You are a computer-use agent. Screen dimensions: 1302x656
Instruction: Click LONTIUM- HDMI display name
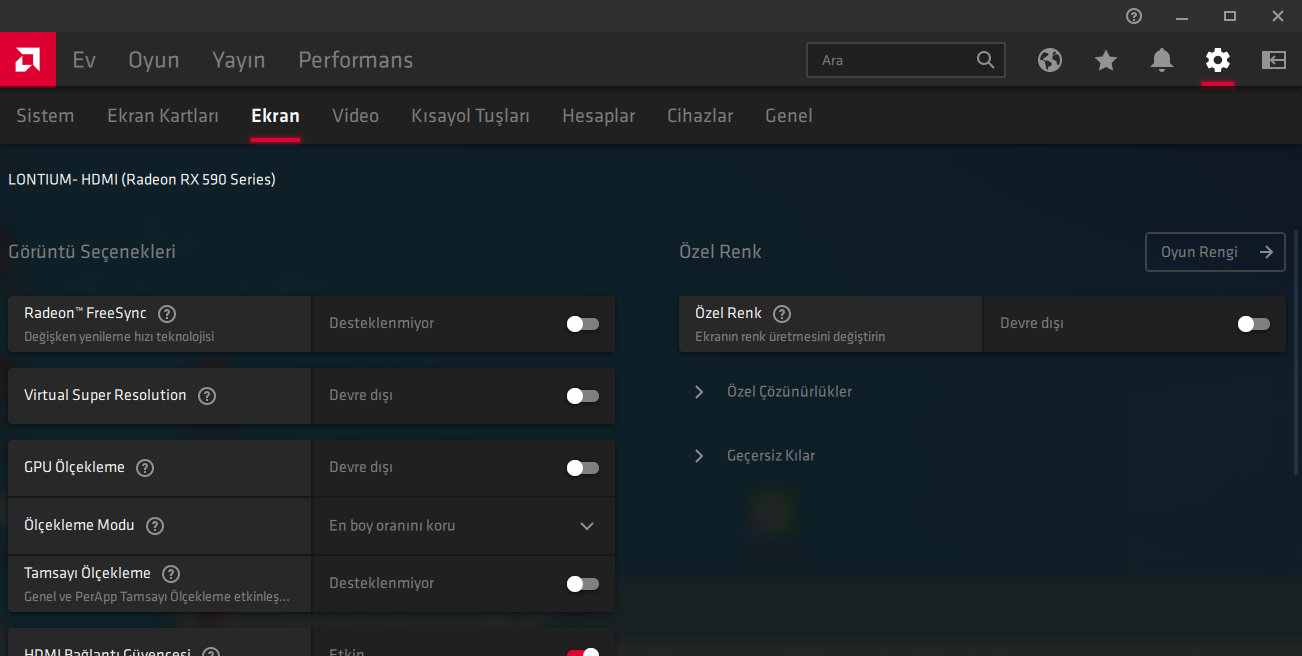coord(142,180)
